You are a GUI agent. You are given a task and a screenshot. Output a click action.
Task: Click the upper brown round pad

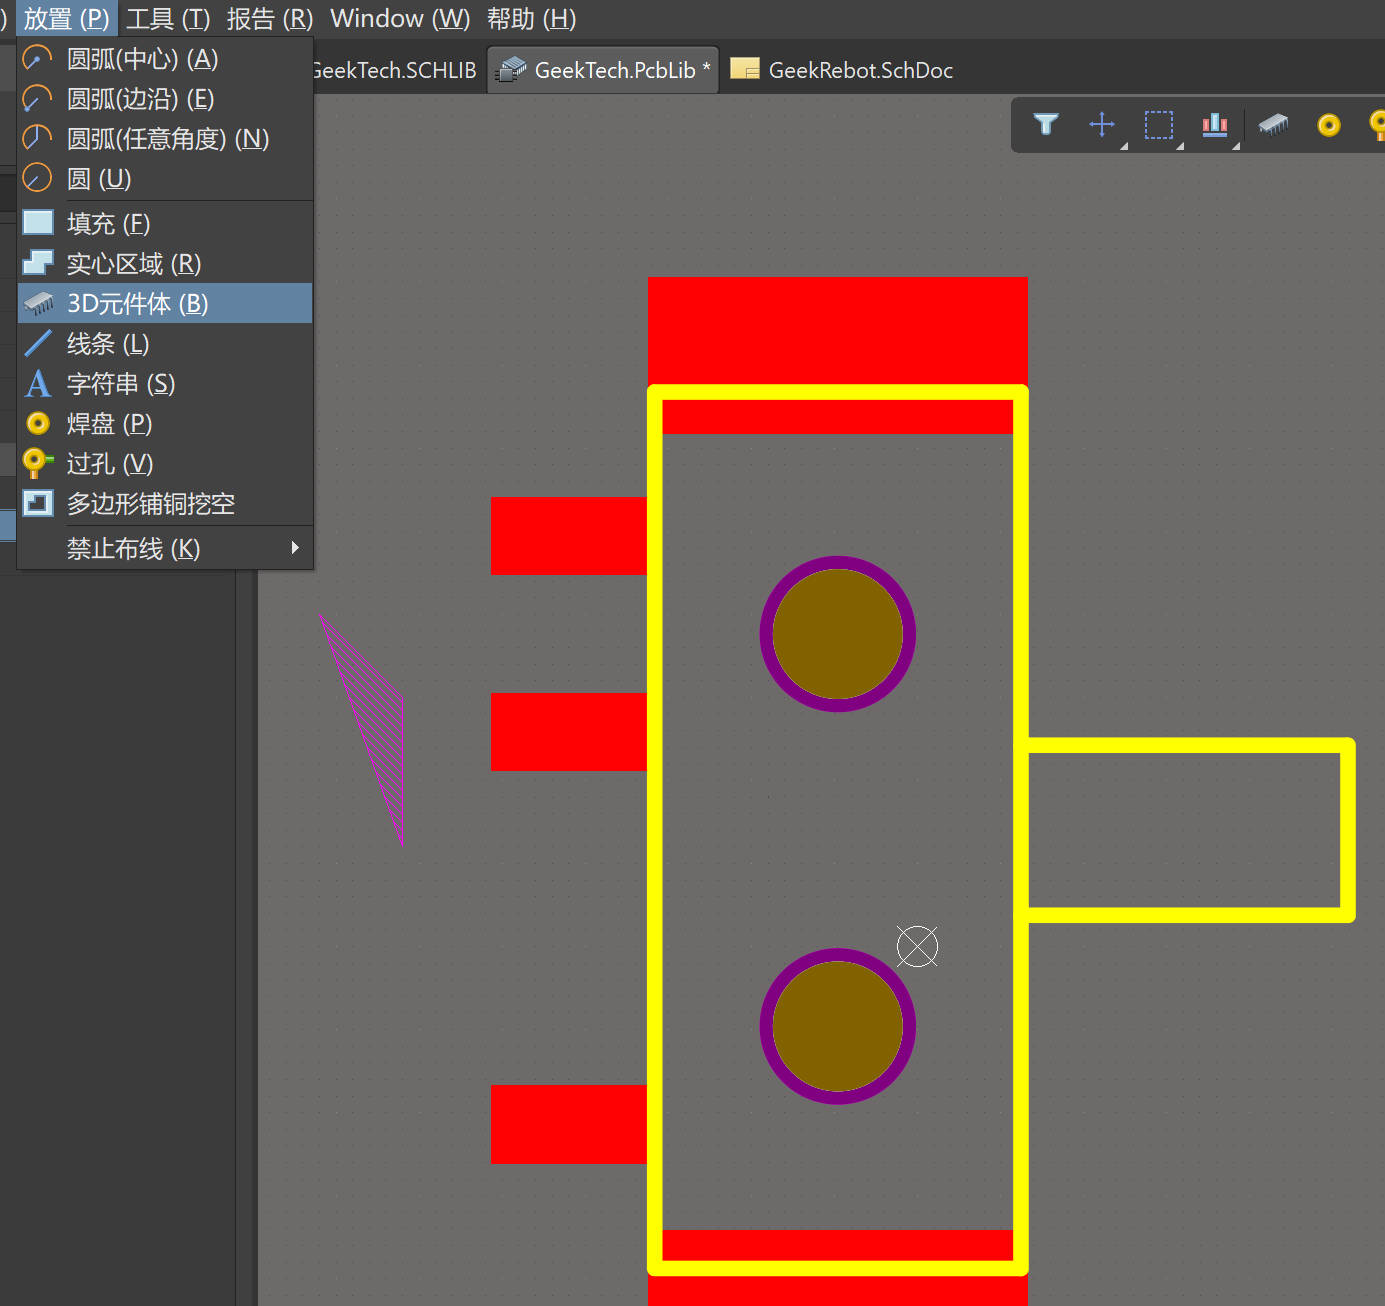(837, 634)
